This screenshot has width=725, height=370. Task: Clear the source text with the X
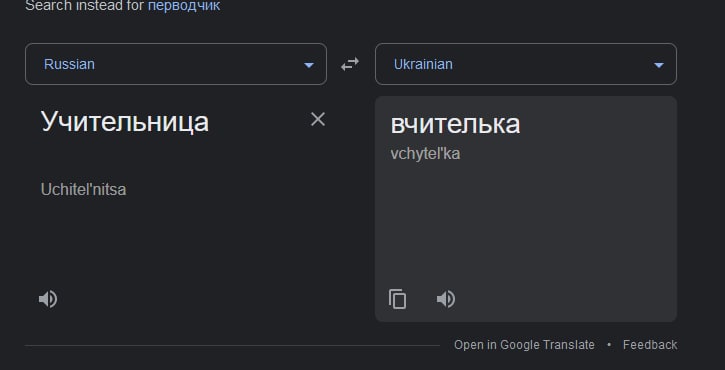click(x=318, y=119)
